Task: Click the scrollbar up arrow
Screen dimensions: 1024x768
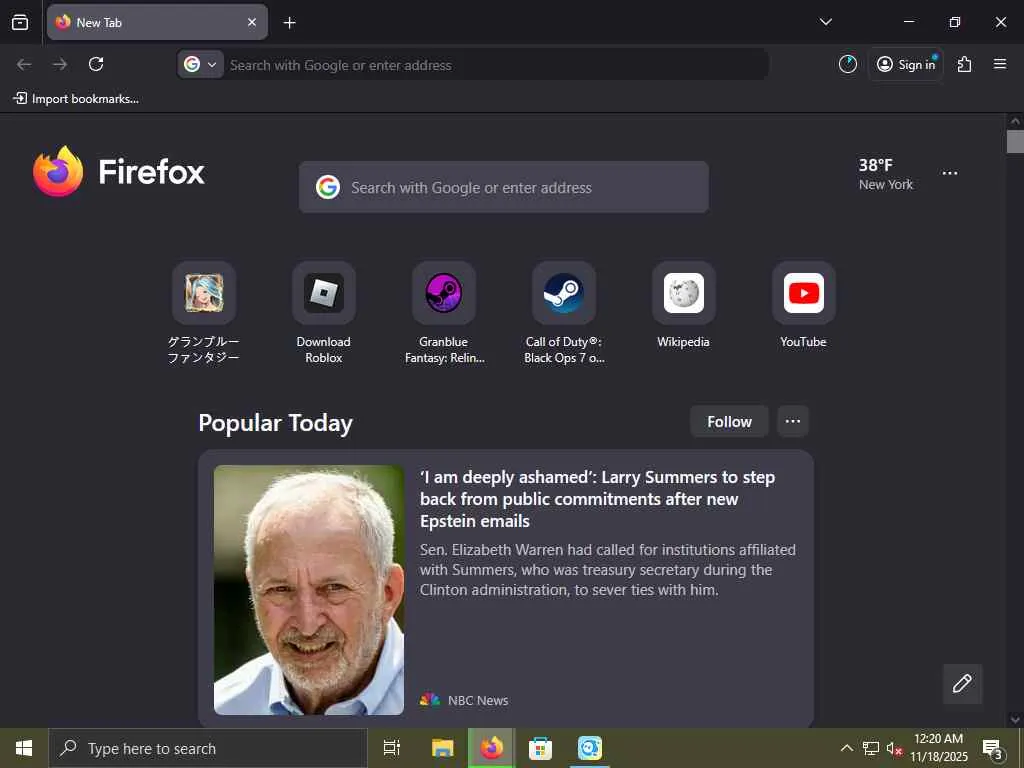Action: click(1015, 121)
